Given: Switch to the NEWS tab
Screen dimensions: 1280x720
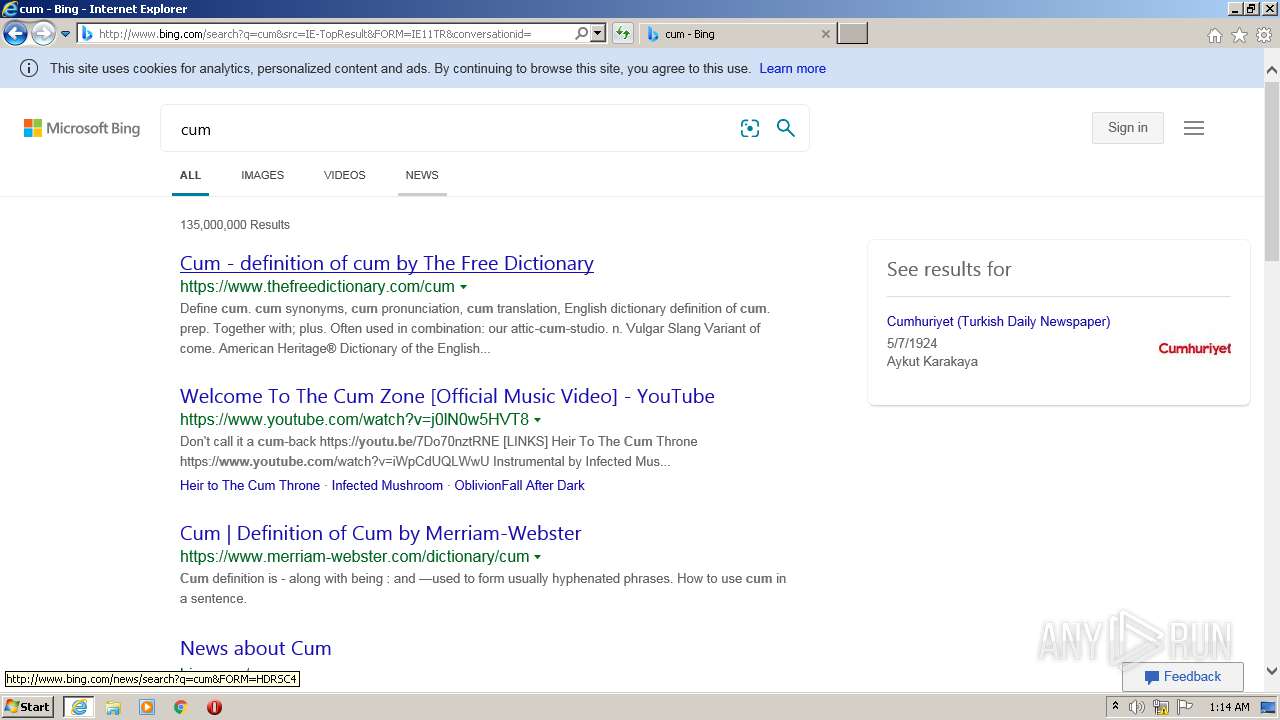Looking at the screenshot, I should [422, 175].
